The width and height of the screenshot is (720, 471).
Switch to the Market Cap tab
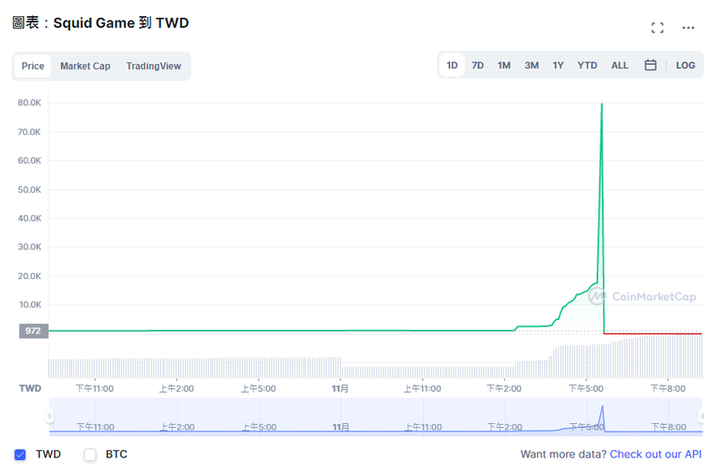click(x=85, y=66)
